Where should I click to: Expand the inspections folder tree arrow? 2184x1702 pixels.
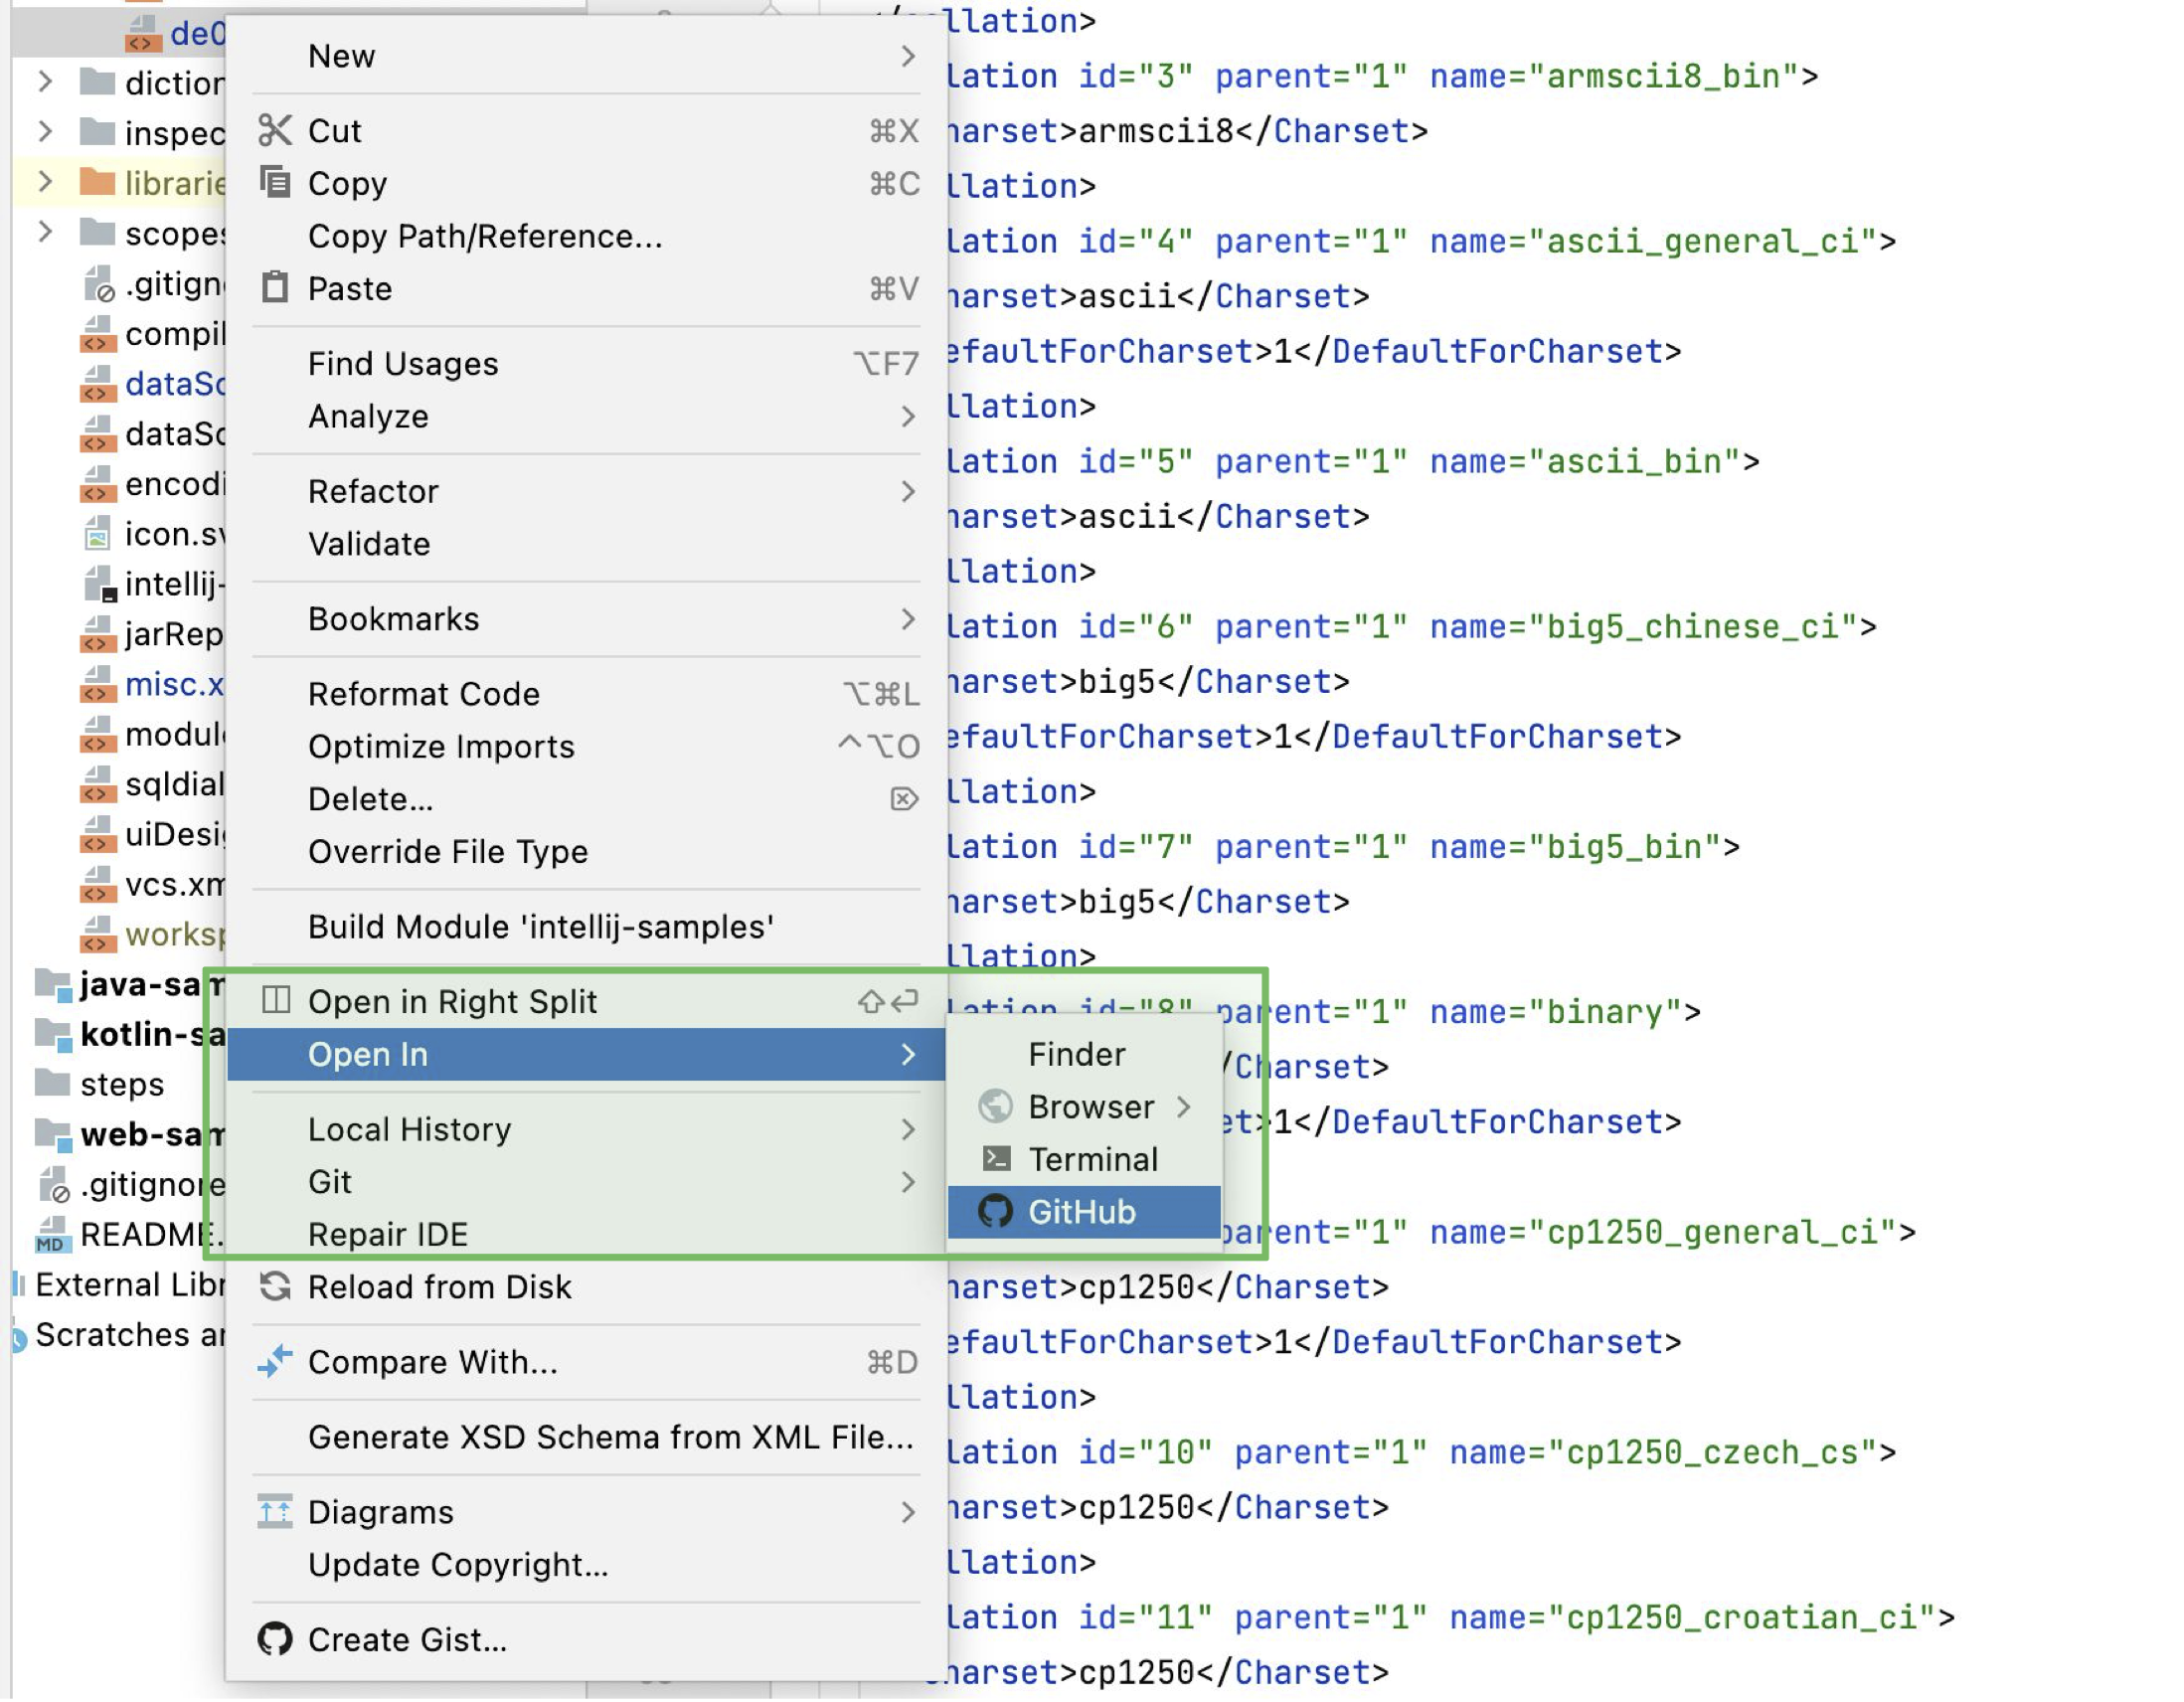coord(45,131)
